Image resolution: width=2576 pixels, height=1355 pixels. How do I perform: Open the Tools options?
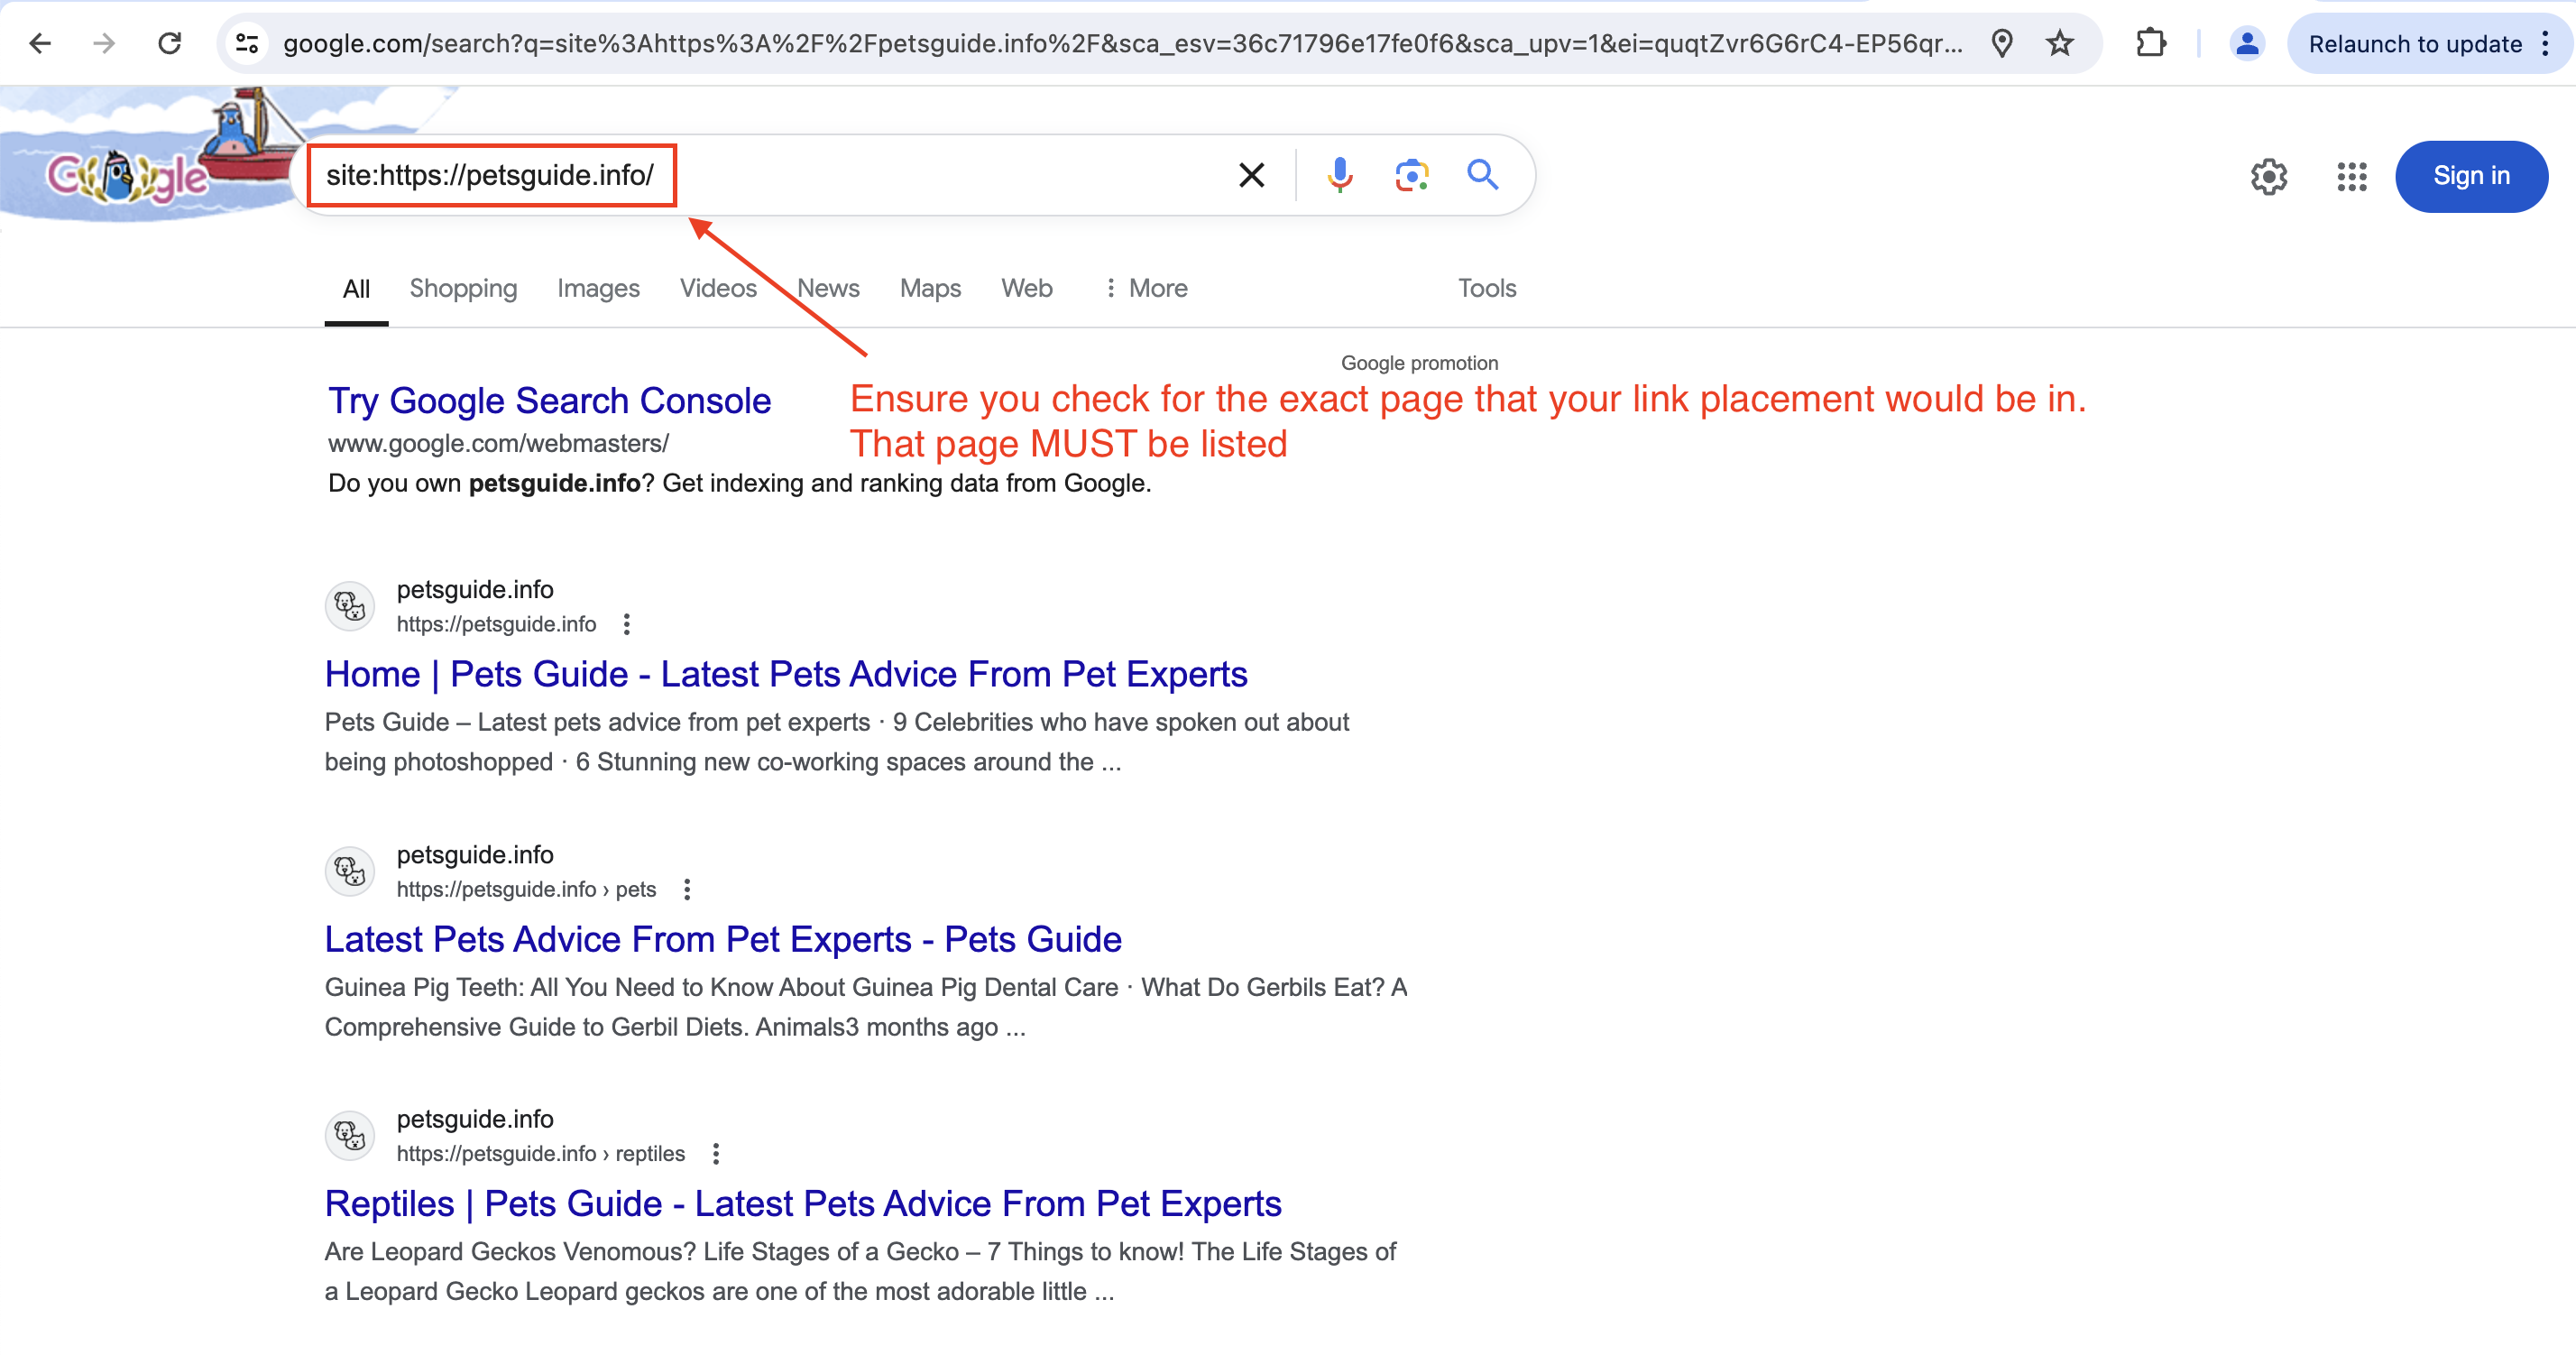click(1487, 288)
